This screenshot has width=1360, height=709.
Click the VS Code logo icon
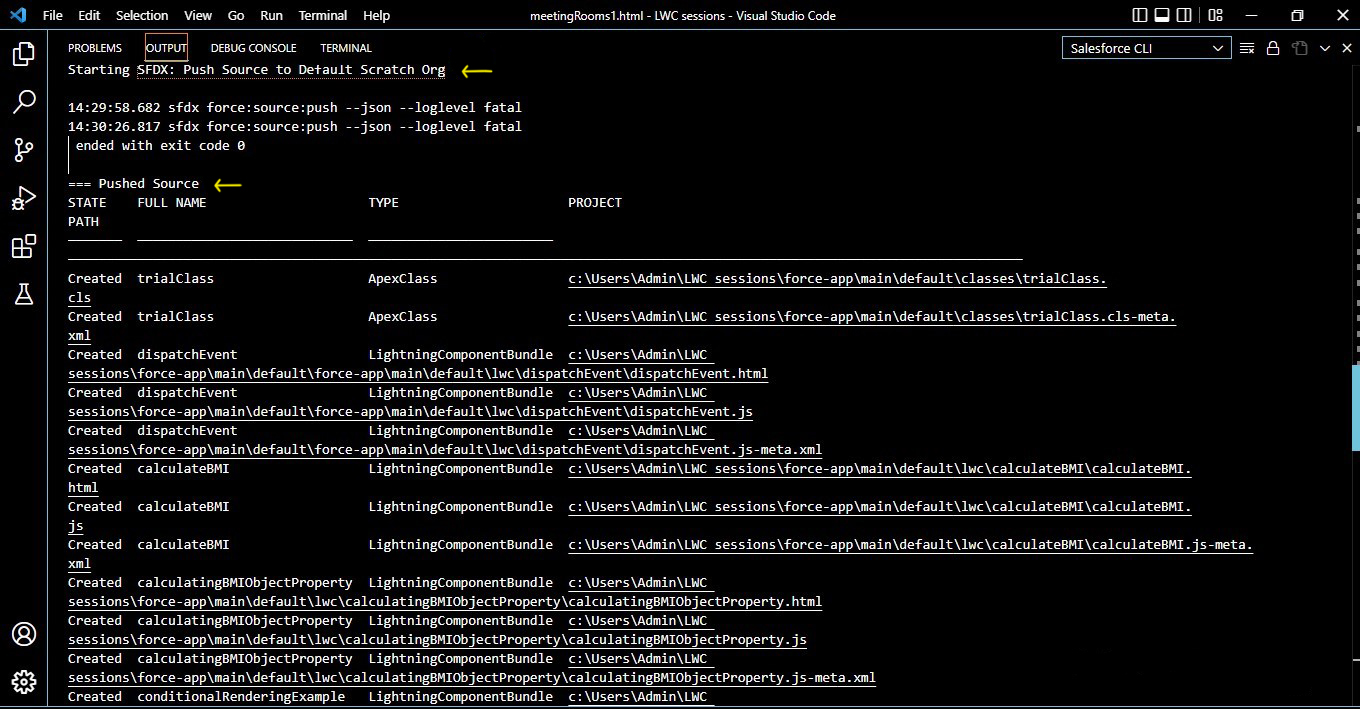coord(17,15)
